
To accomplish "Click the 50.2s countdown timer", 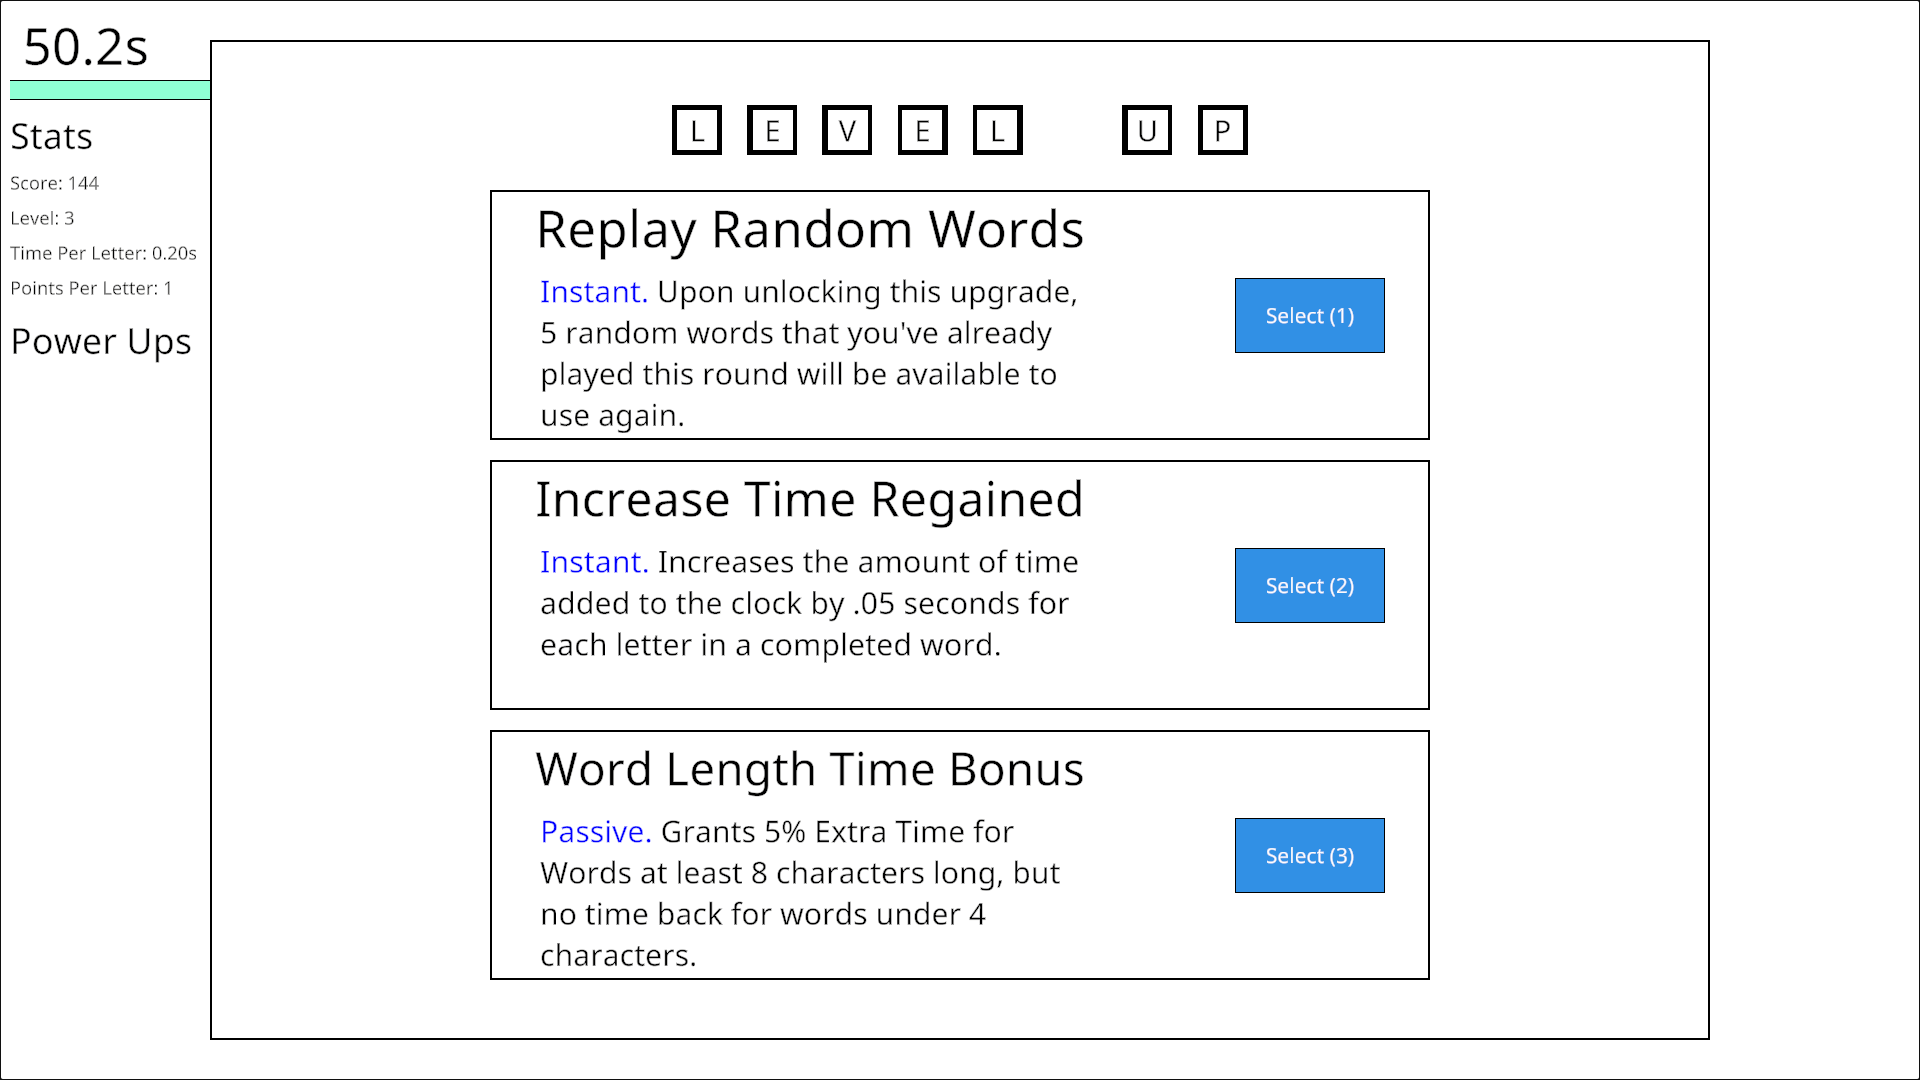I will point(86,47).
